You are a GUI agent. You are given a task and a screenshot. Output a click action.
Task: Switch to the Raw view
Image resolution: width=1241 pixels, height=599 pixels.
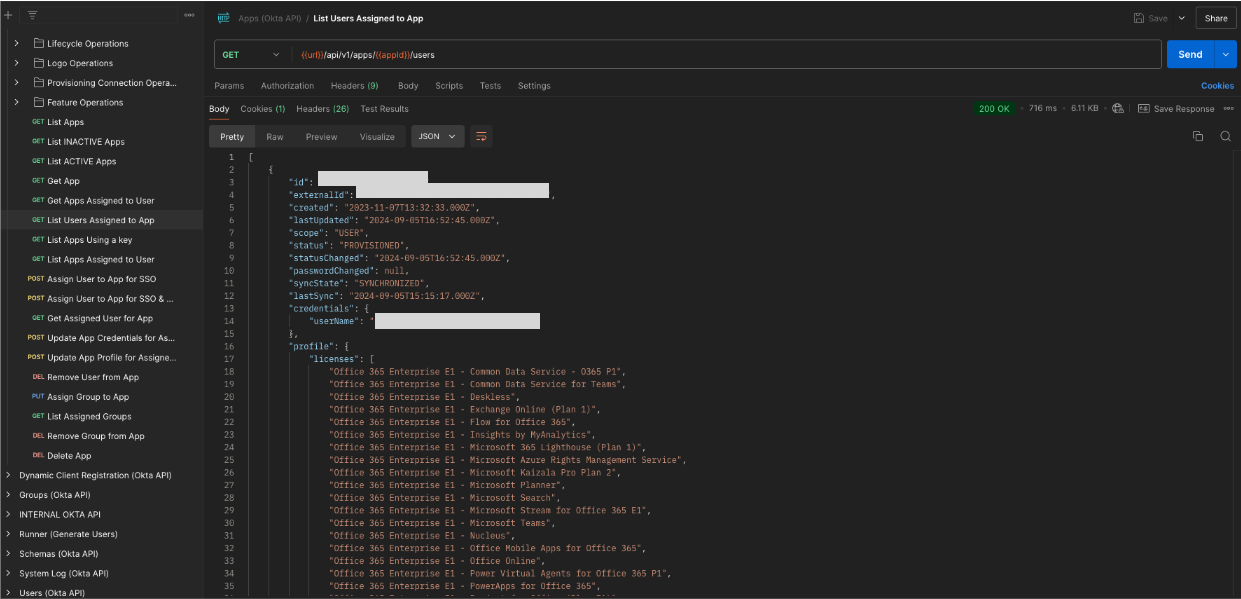point(275,136)
